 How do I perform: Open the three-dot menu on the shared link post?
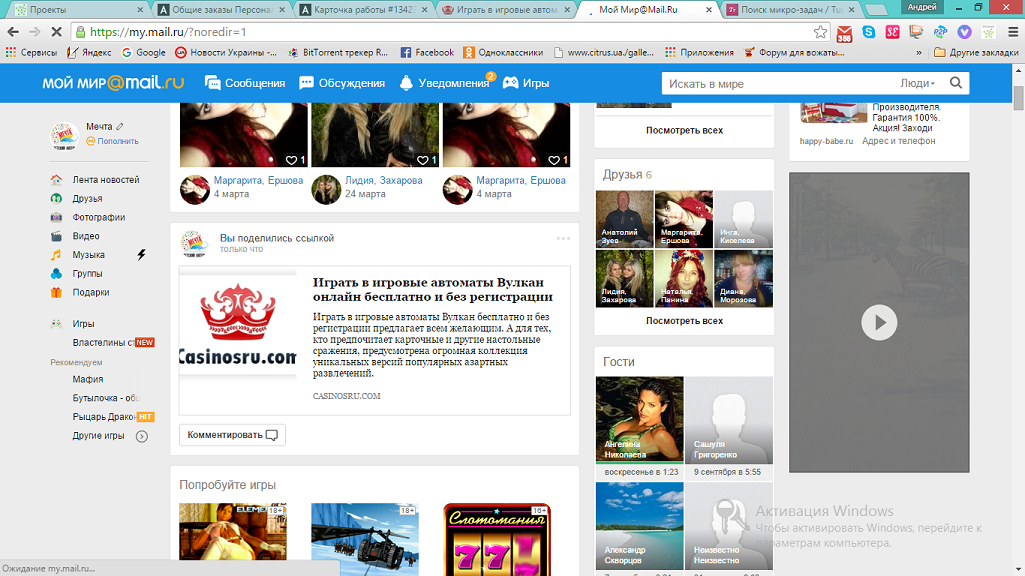pos(563,239)
